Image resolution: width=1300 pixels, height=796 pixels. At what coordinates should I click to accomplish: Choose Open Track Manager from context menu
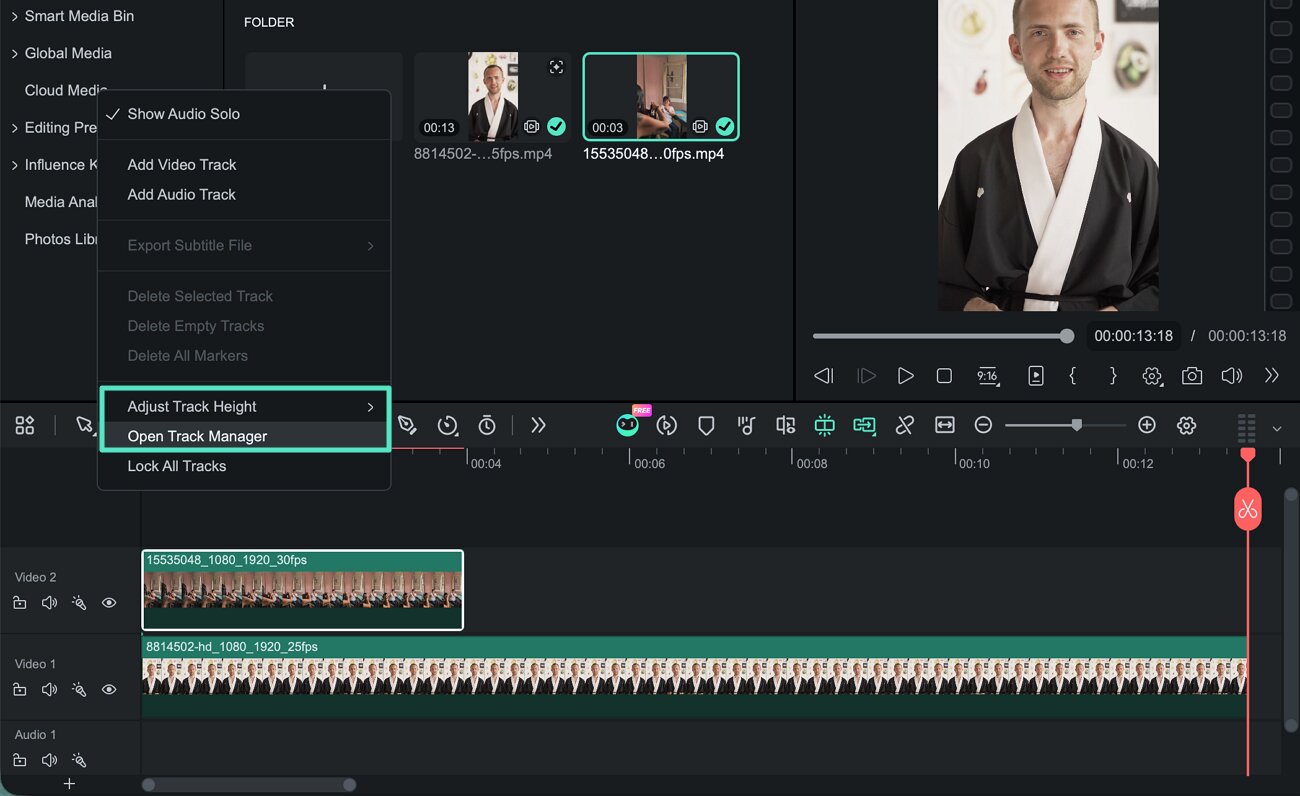pyautogui.click(x=244, y=436)
